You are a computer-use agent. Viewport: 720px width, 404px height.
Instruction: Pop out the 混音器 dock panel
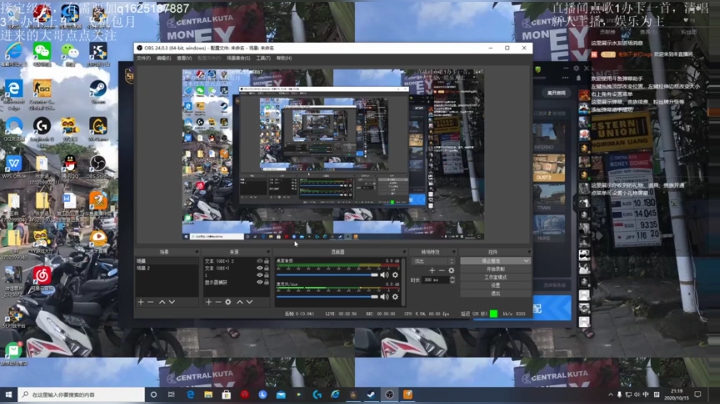[x=404, y=252]
